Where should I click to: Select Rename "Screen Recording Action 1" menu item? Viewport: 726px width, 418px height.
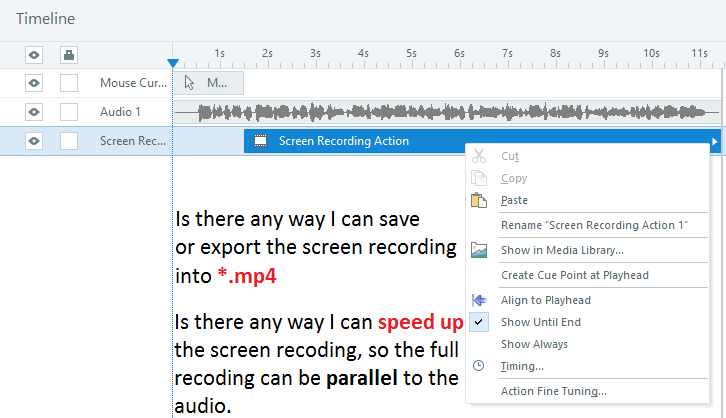click(593, 225)
